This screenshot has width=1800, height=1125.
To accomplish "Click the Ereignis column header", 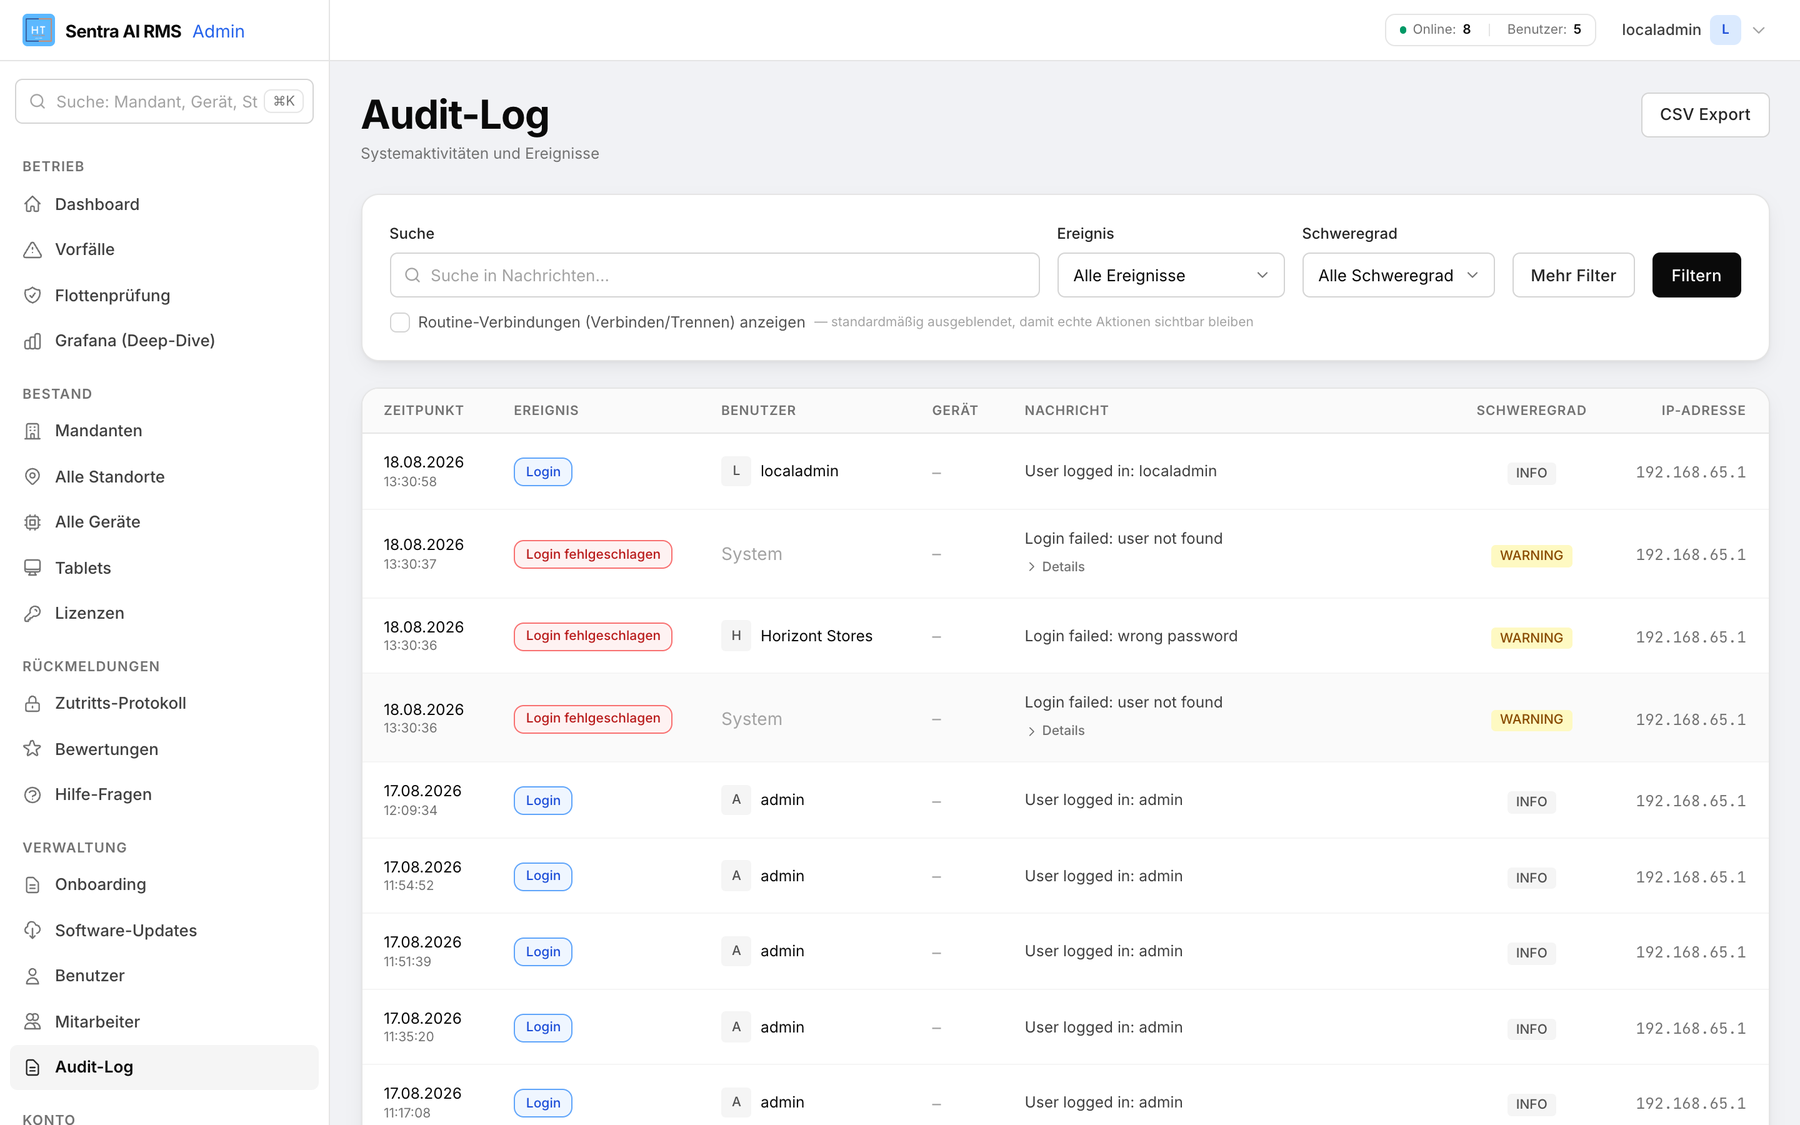I will (x=546, y=411).
